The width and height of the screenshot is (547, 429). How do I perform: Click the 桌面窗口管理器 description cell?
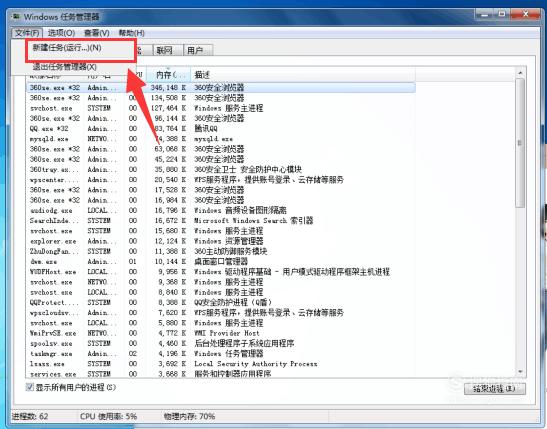tap(221, 261)
